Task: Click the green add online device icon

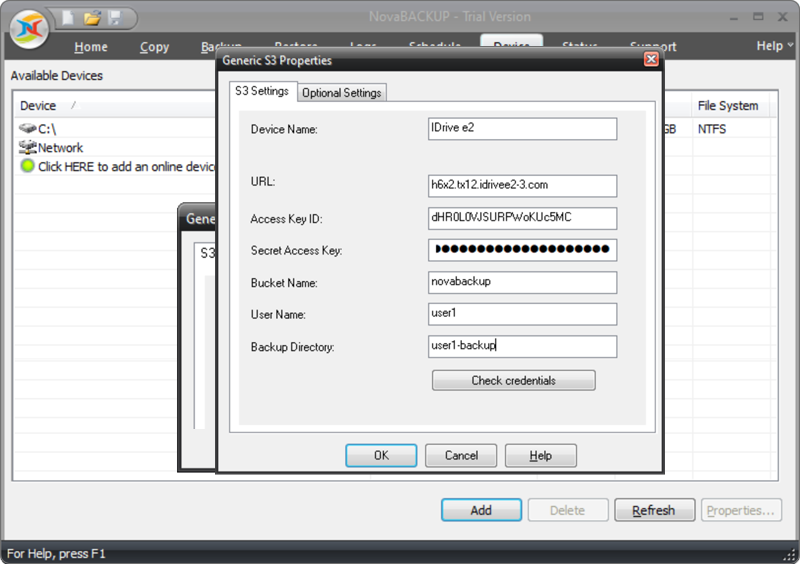Action: pyautogui.click(x=27, y=166)
